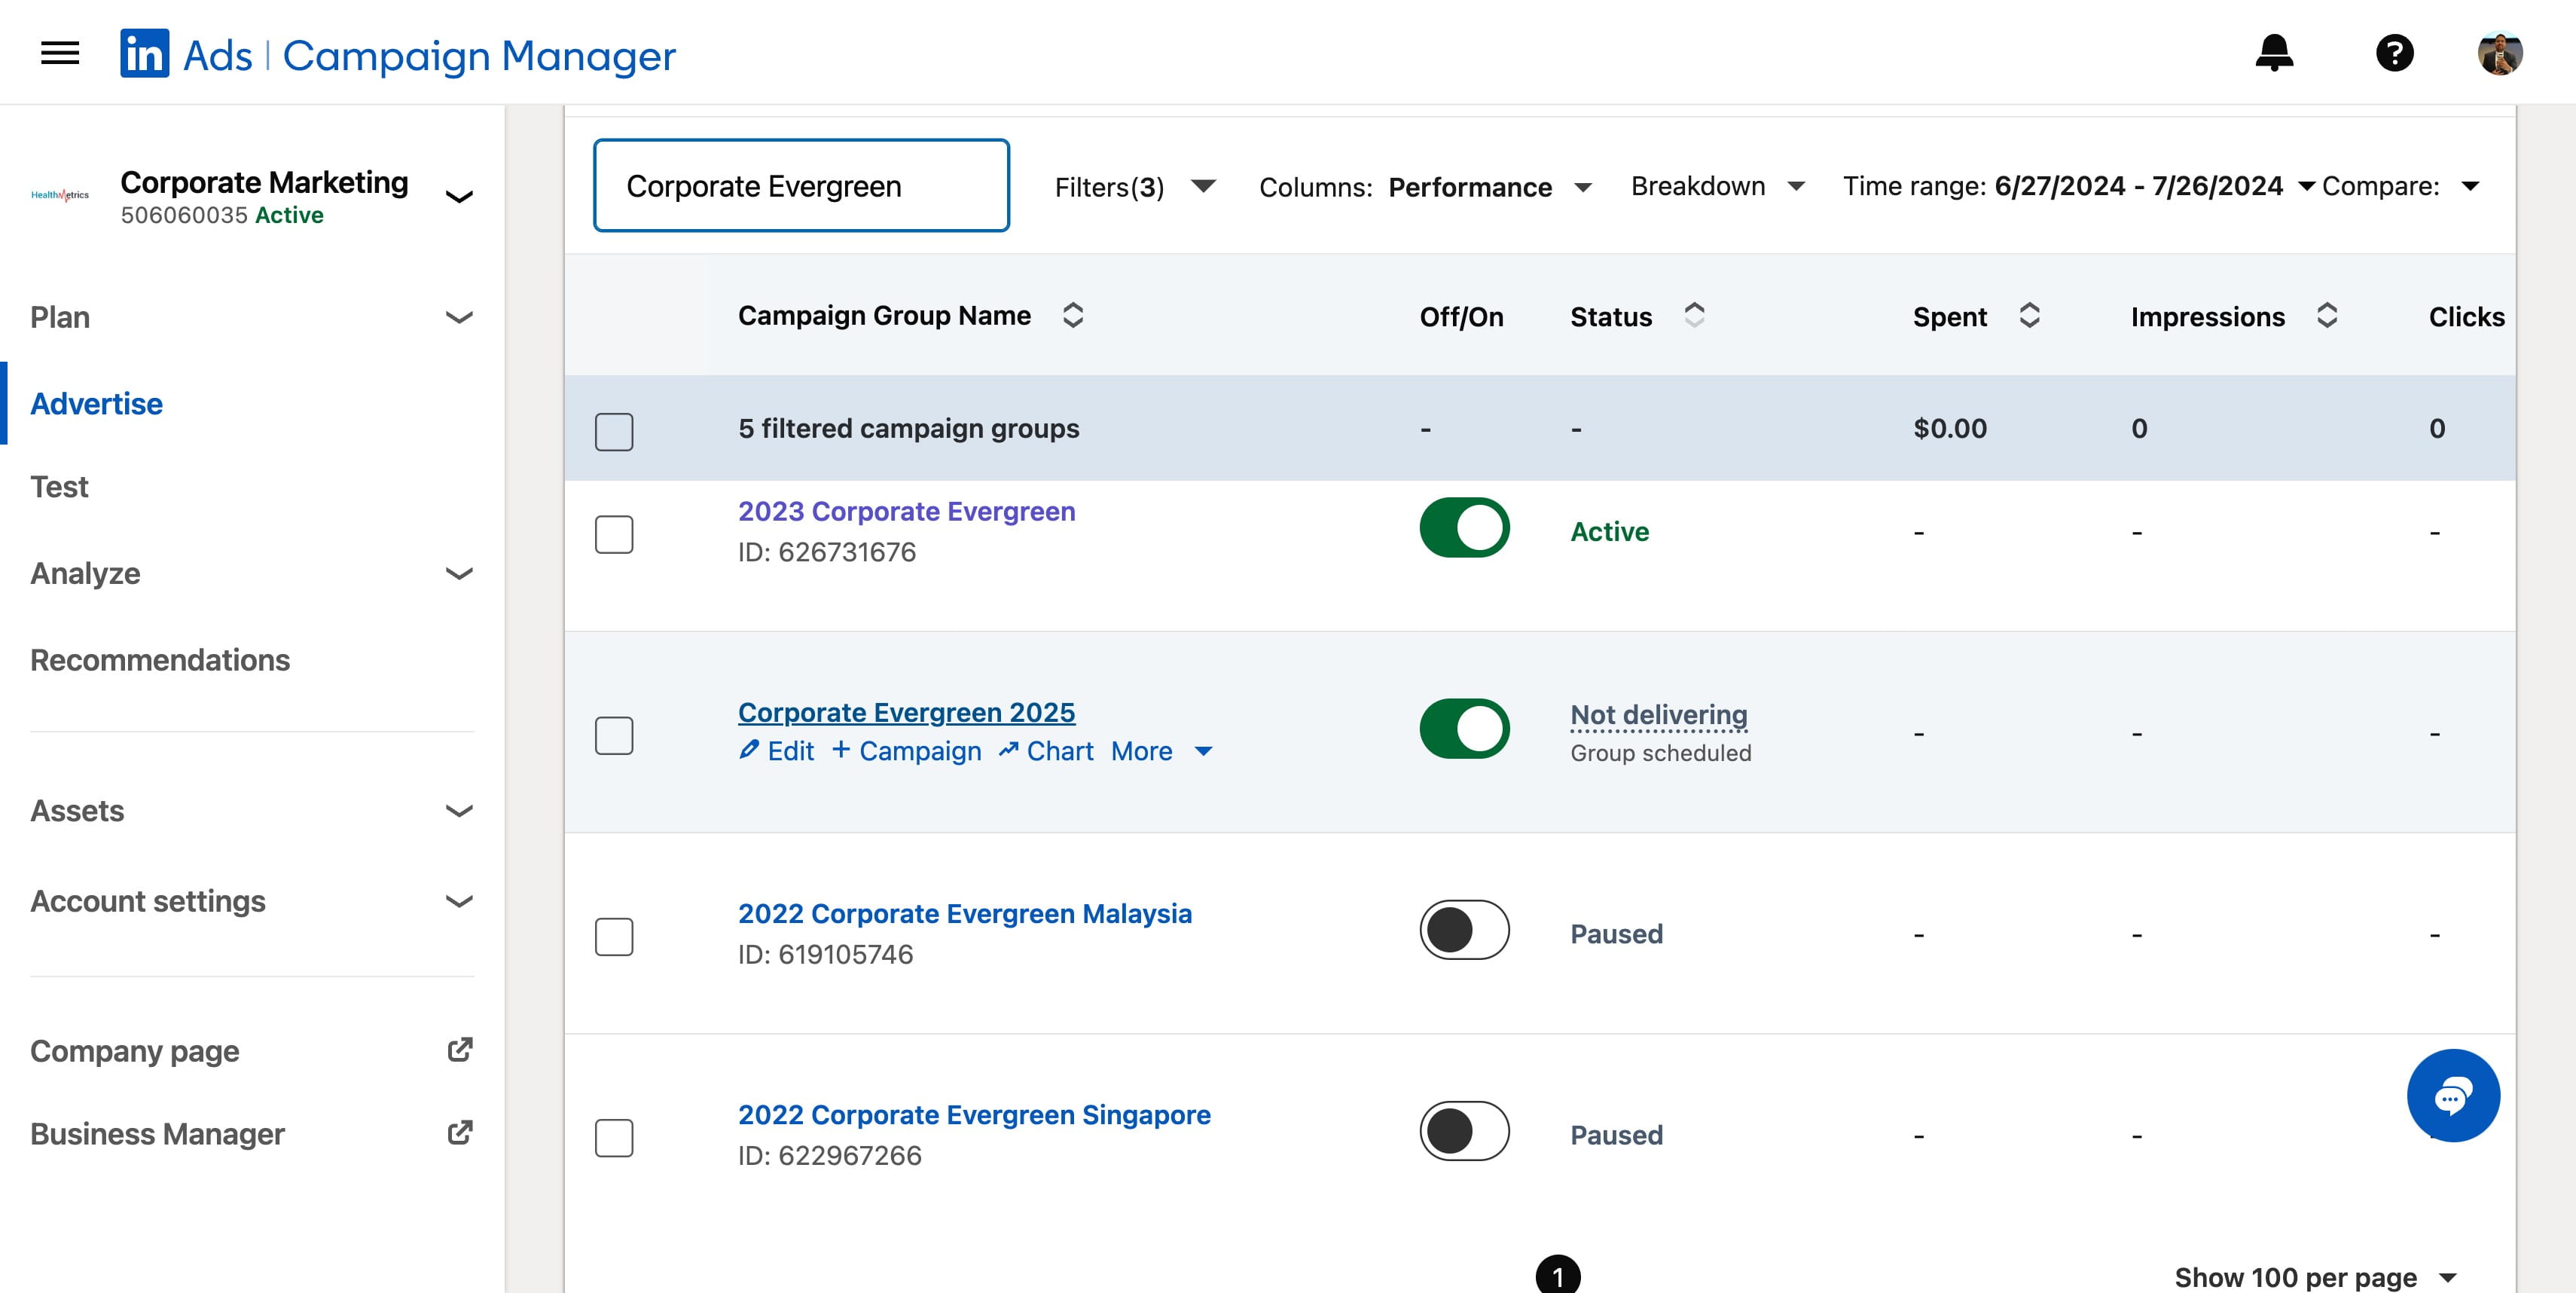The width and height of the screenshot is (2576, 1293).
Task: Open Business Manager in the sidebar
Action: tap(157, 1134)
